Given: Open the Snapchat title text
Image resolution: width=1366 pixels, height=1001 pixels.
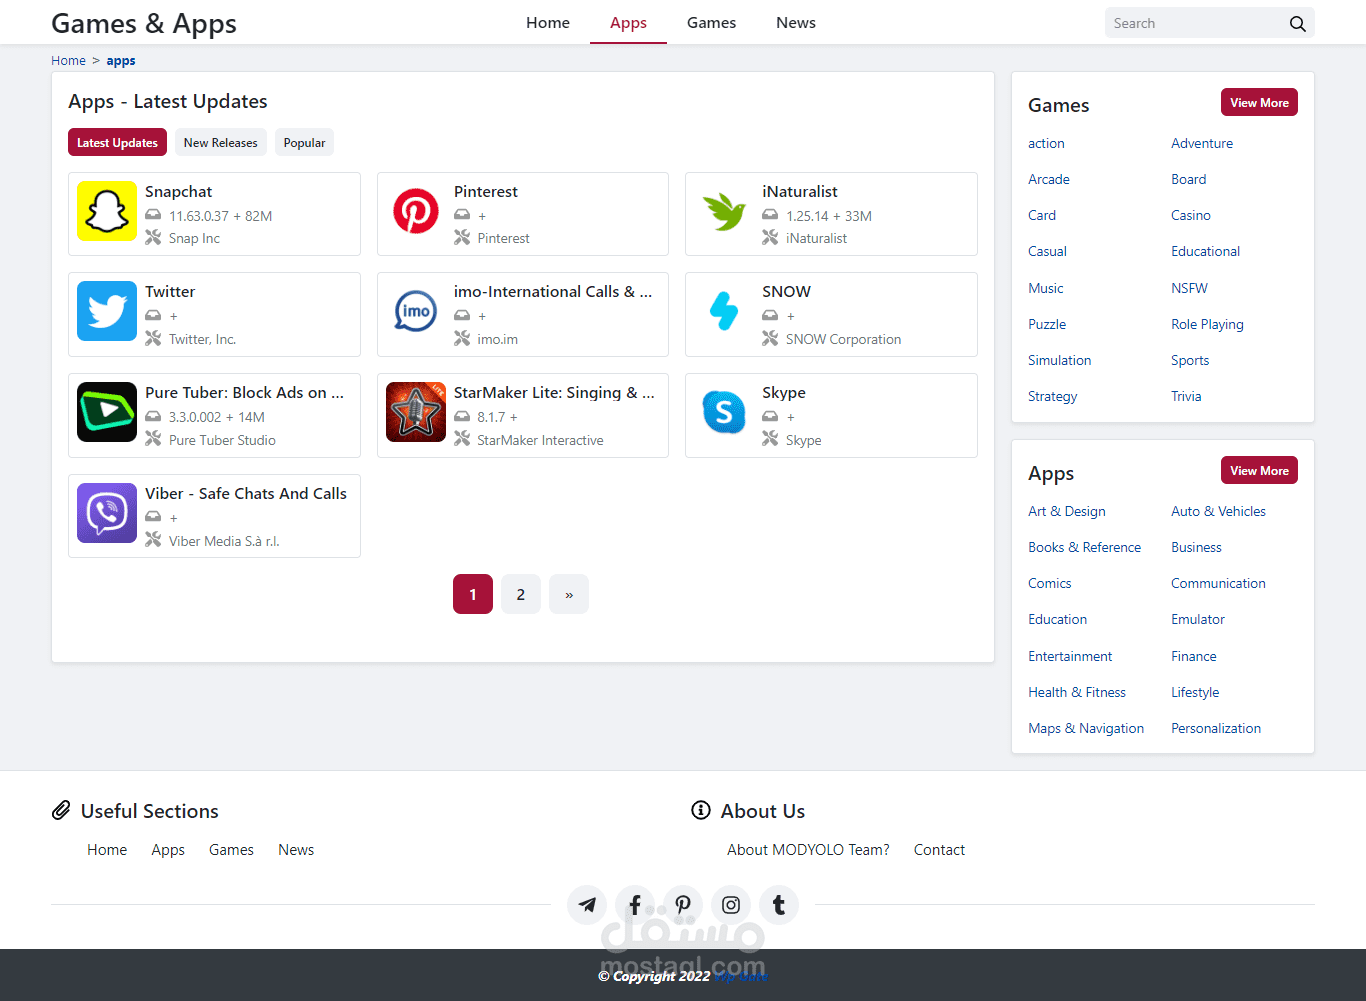Looking at the screenshot, I should [x=178, y=192].
